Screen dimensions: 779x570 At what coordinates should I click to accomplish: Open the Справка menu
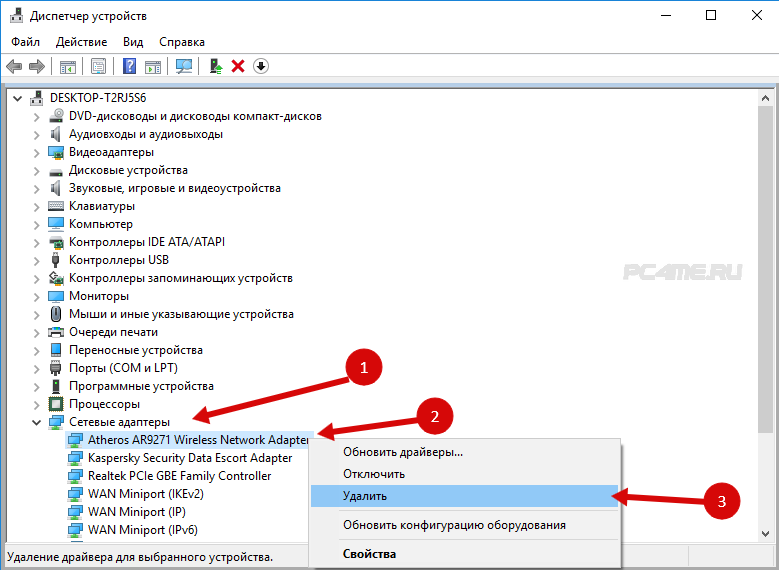click(182, 42)
